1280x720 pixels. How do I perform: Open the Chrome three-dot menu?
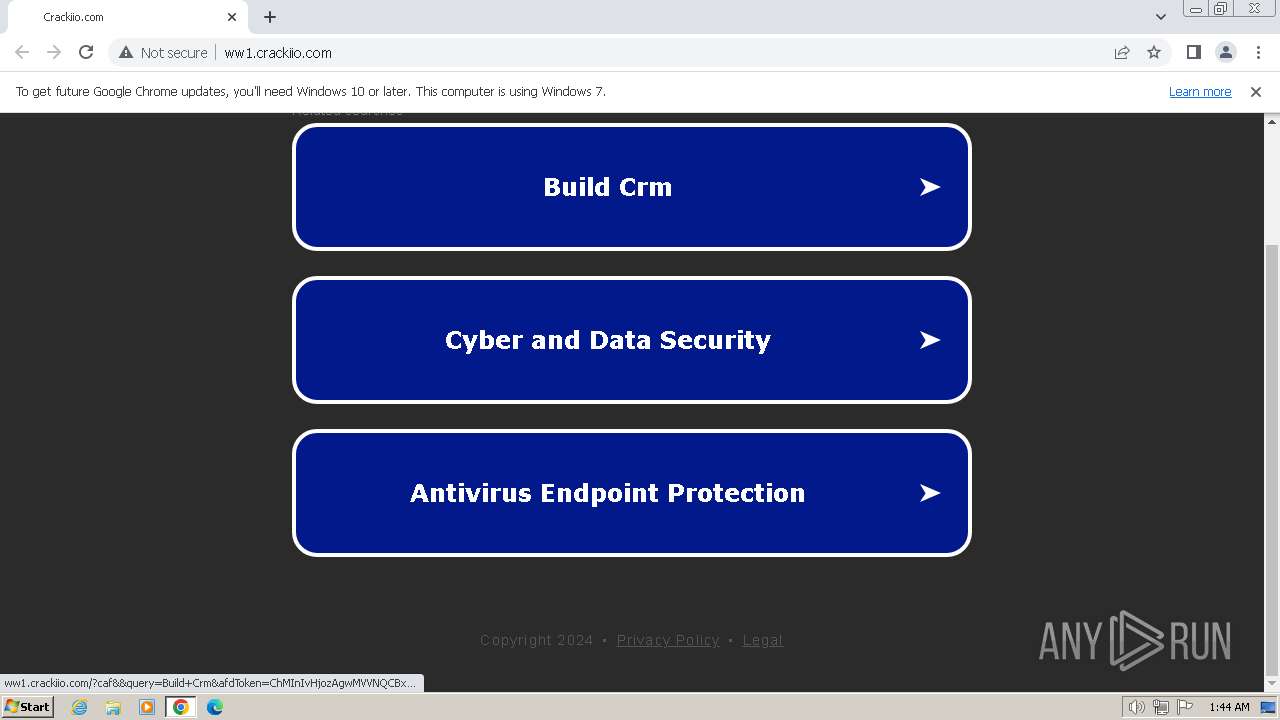(1258, 53)
